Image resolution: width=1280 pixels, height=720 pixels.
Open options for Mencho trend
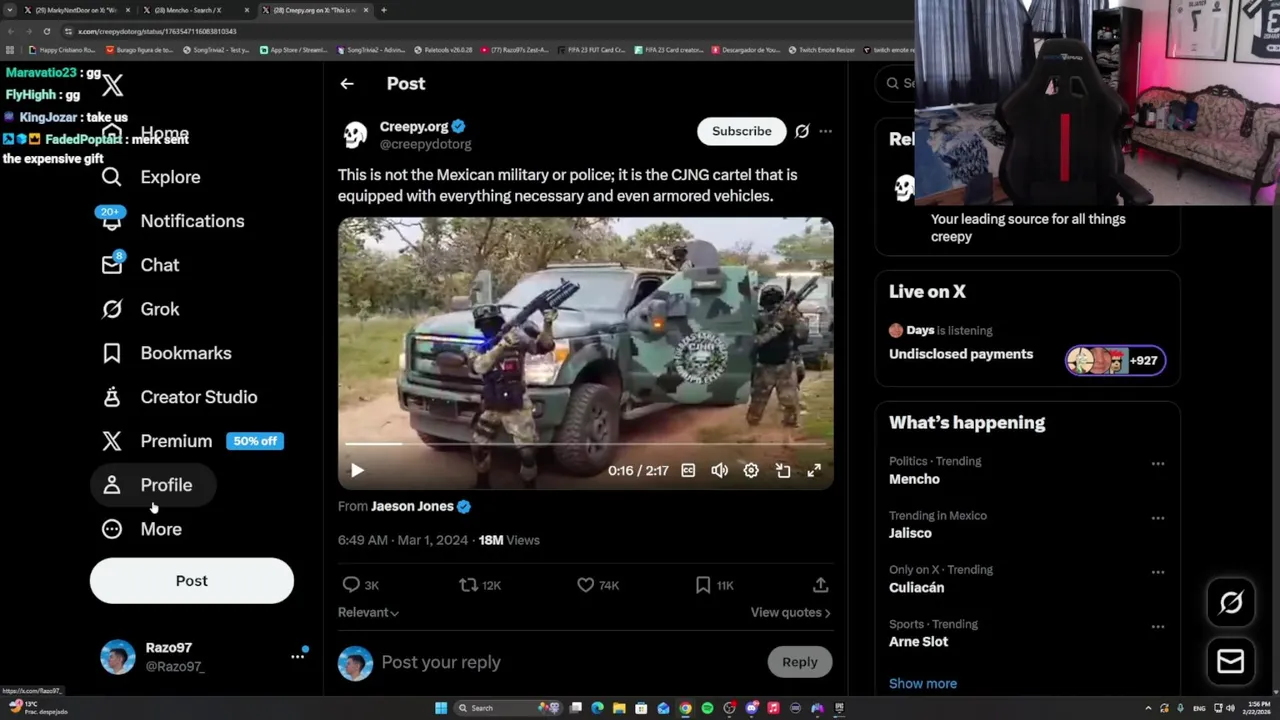tap(1158, 464)
